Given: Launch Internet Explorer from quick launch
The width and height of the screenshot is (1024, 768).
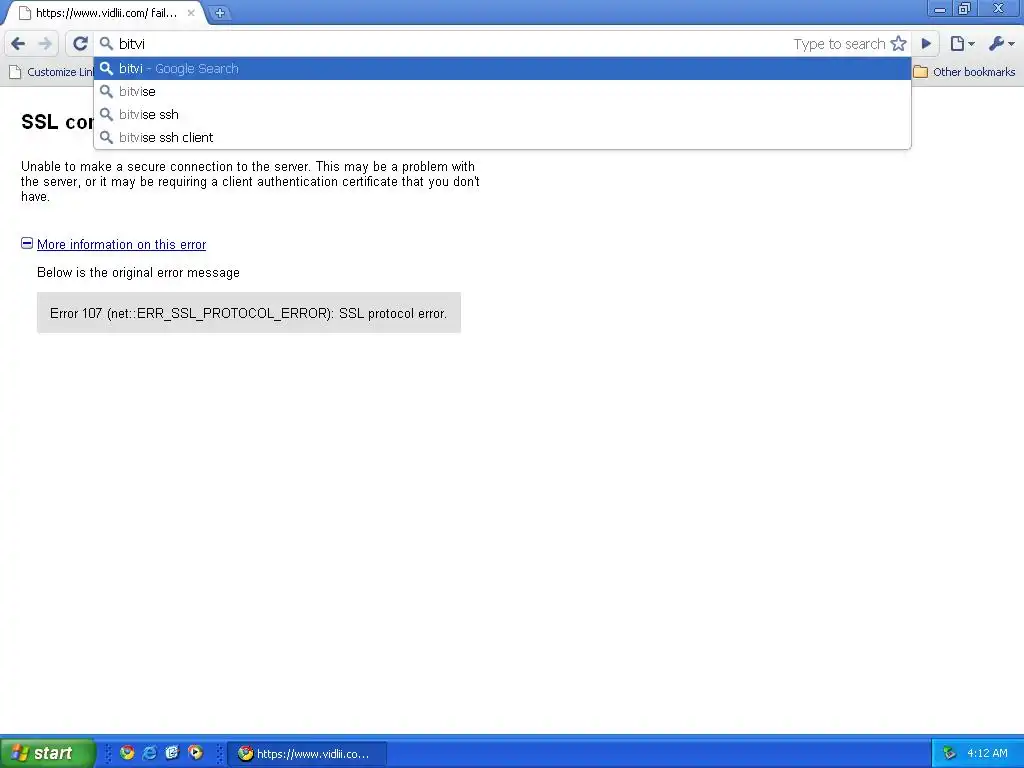Looking at the screenshot, I should [x=150, y=753].
